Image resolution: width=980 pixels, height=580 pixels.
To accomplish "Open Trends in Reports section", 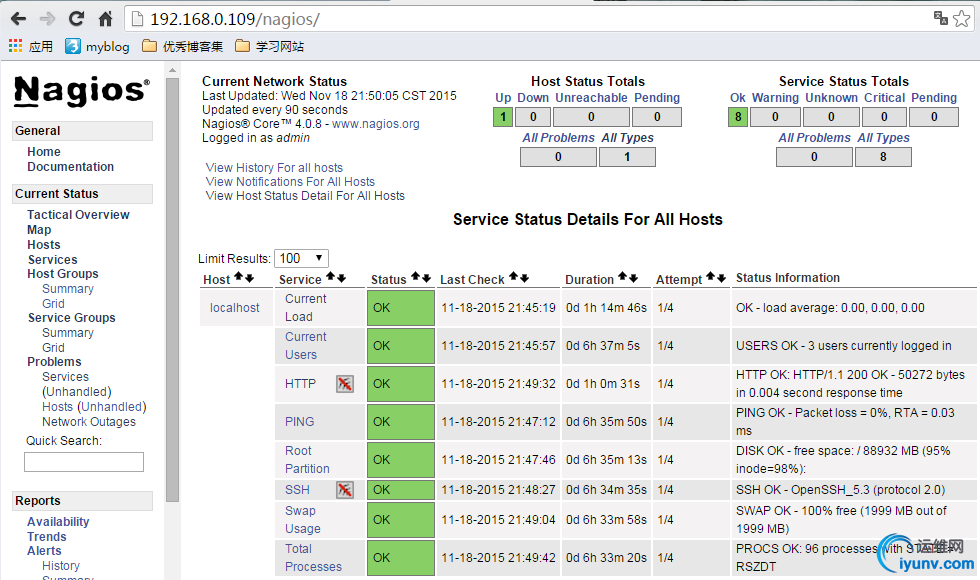I will 47,536.
